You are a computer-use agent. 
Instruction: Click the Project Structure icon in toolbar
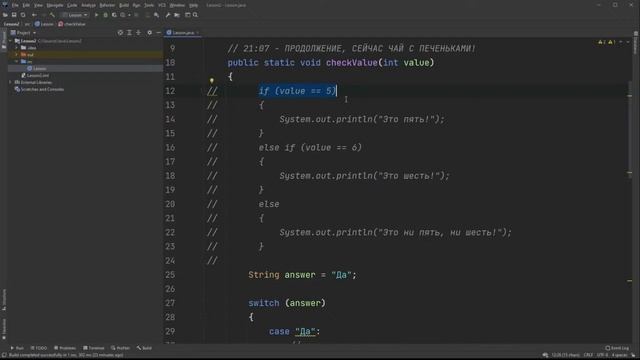(x=177, y=15)
